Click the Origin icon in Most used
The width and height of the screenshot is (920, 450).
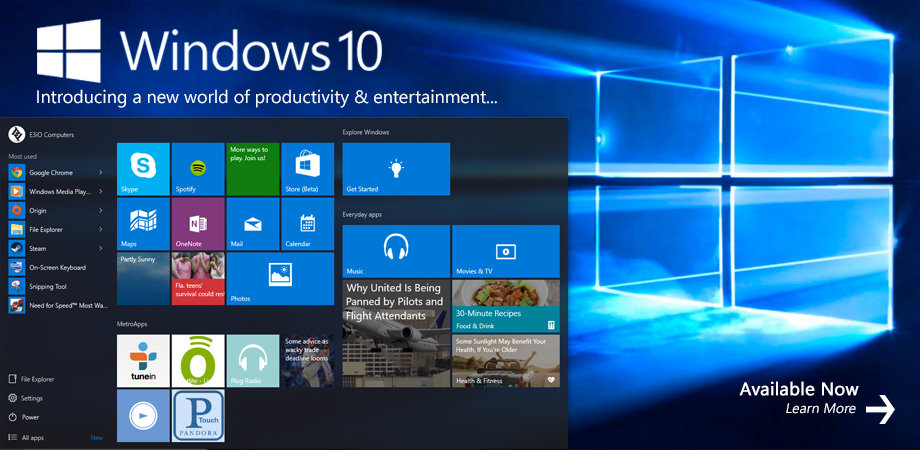click(16, 210)
